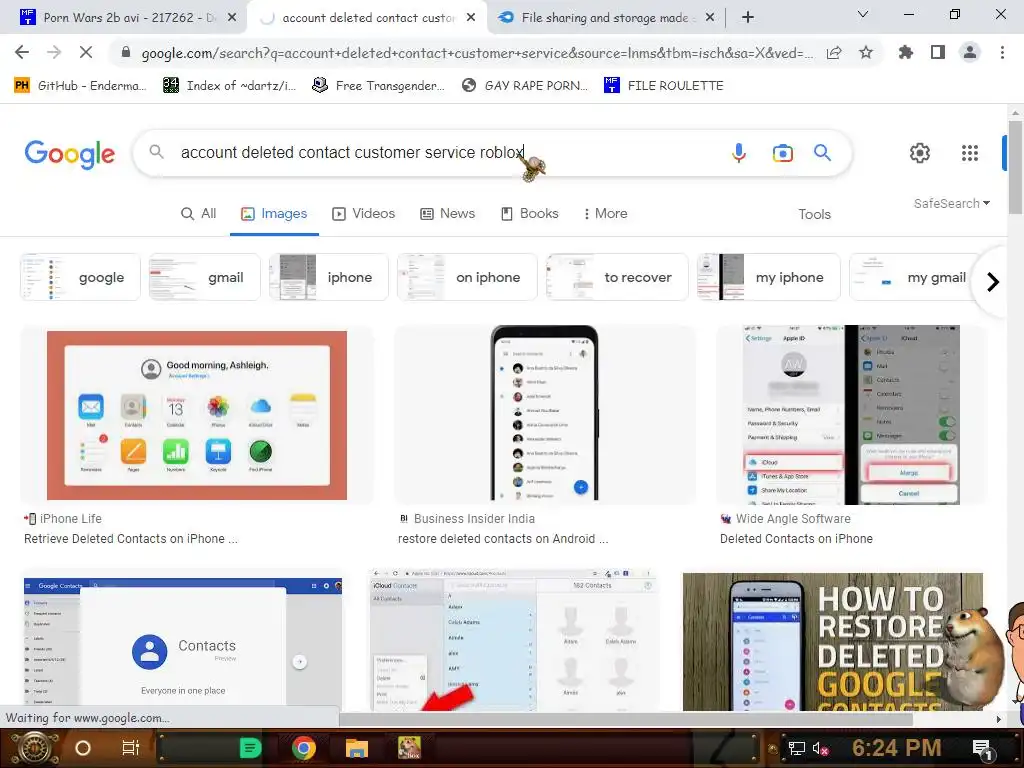Click the Good morning, Ashleigh image thumbnail
Image resolution: width=1024 pixels, height=768 pixels.
coord(197,415)
